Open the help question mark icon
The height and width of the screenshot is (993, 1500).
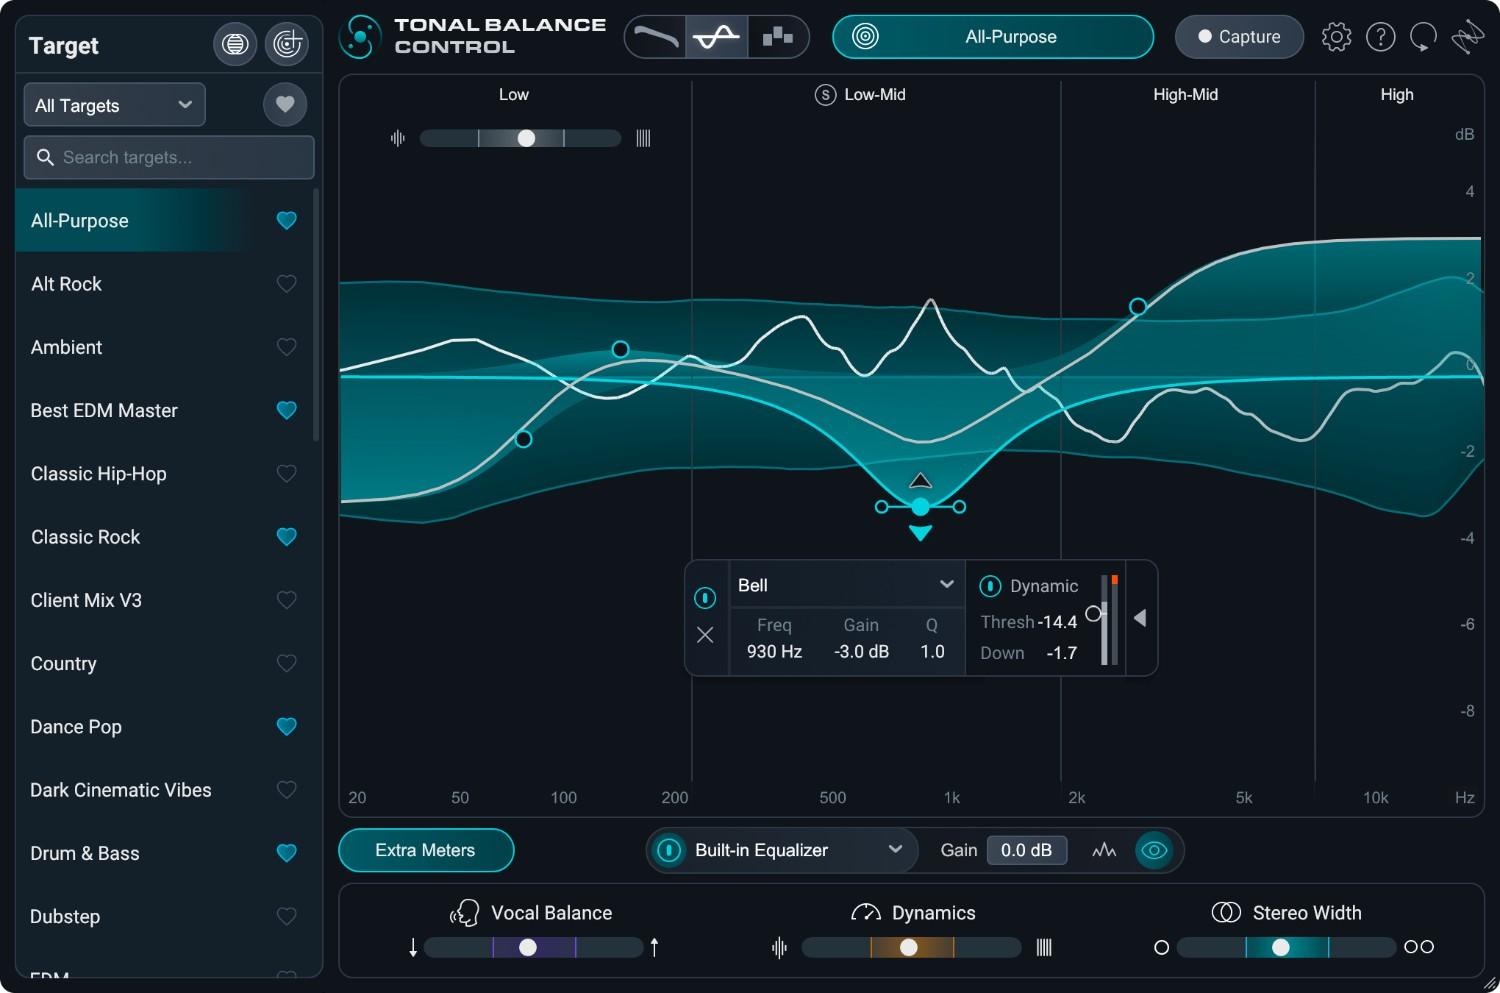coord(1381,36)
